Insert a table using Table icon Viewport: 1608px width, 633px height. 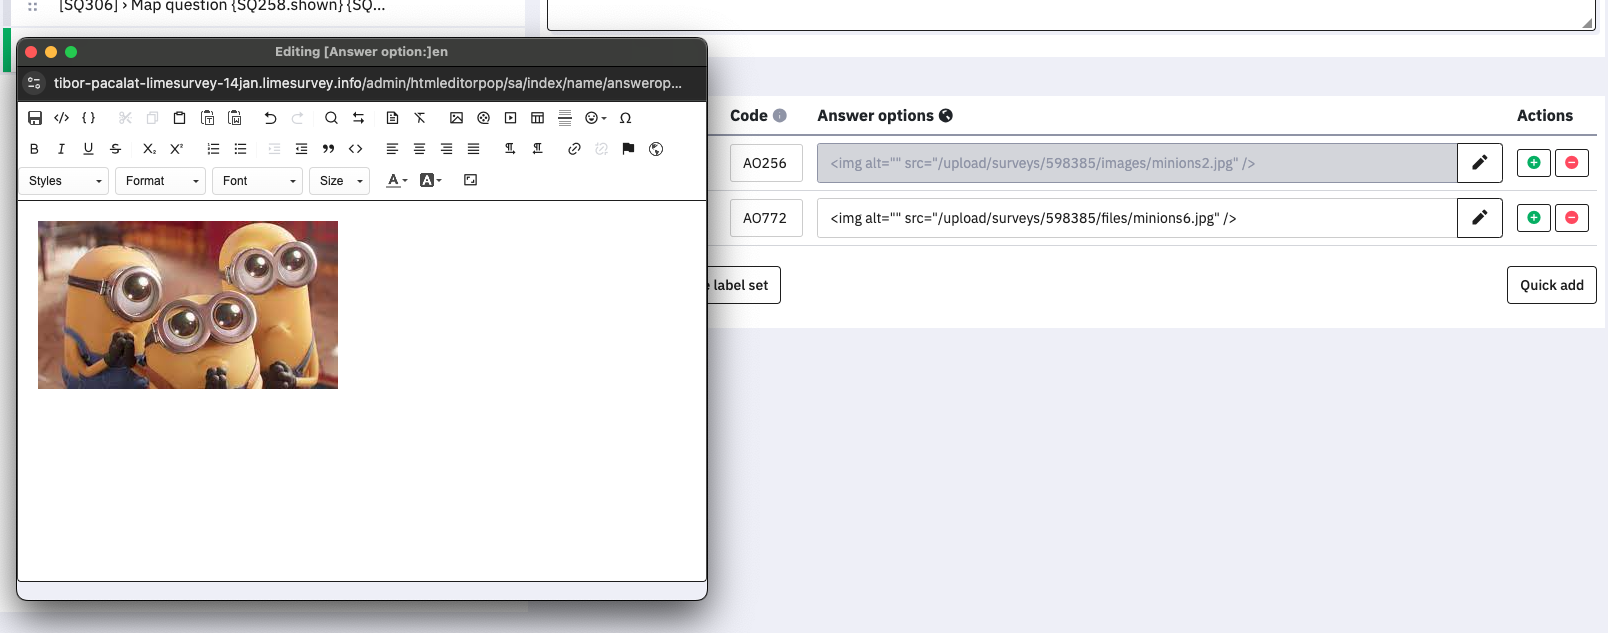pyautogui.click(x=538, y=118)
